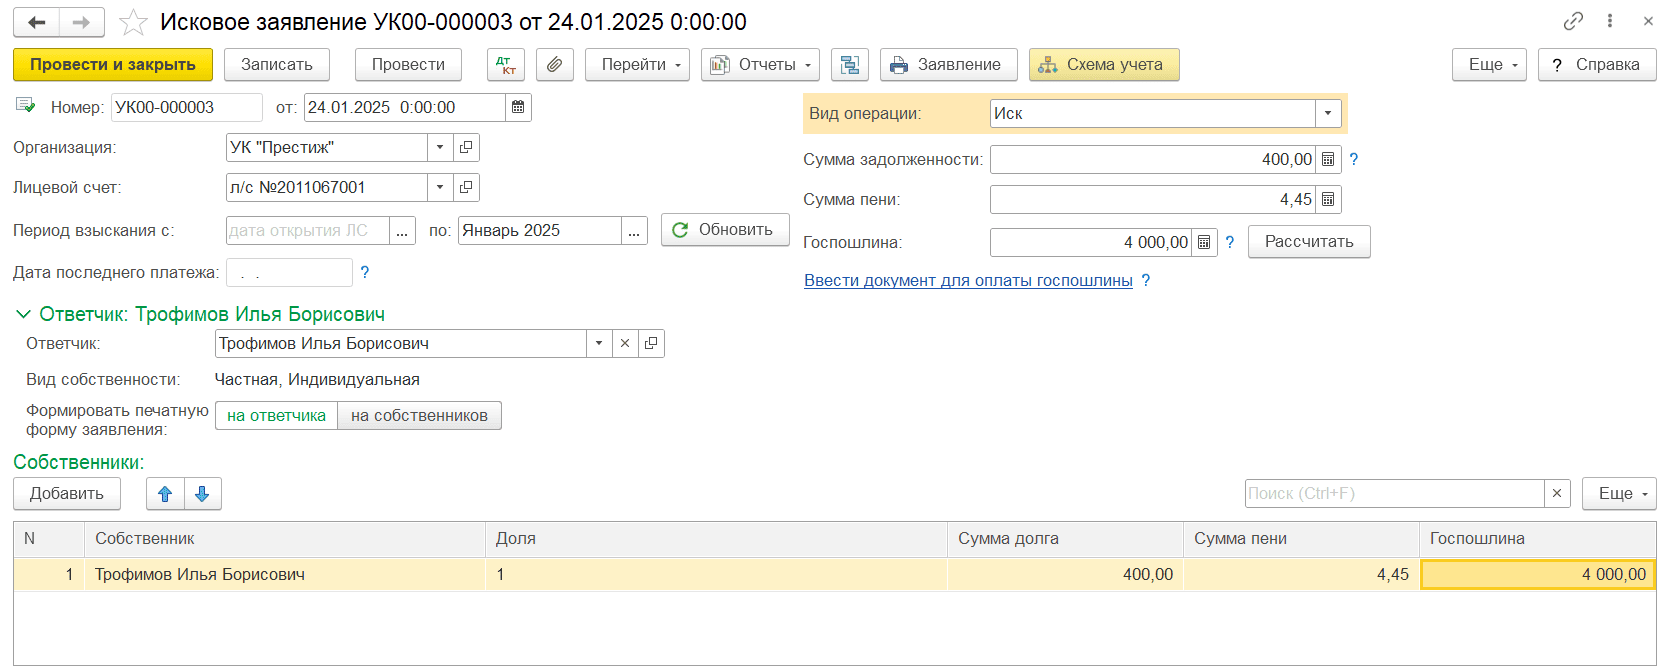1663x671 pixels.
Task: Click the Рассчитать button
Action: pyautogui.click(x=1308, y=242)
